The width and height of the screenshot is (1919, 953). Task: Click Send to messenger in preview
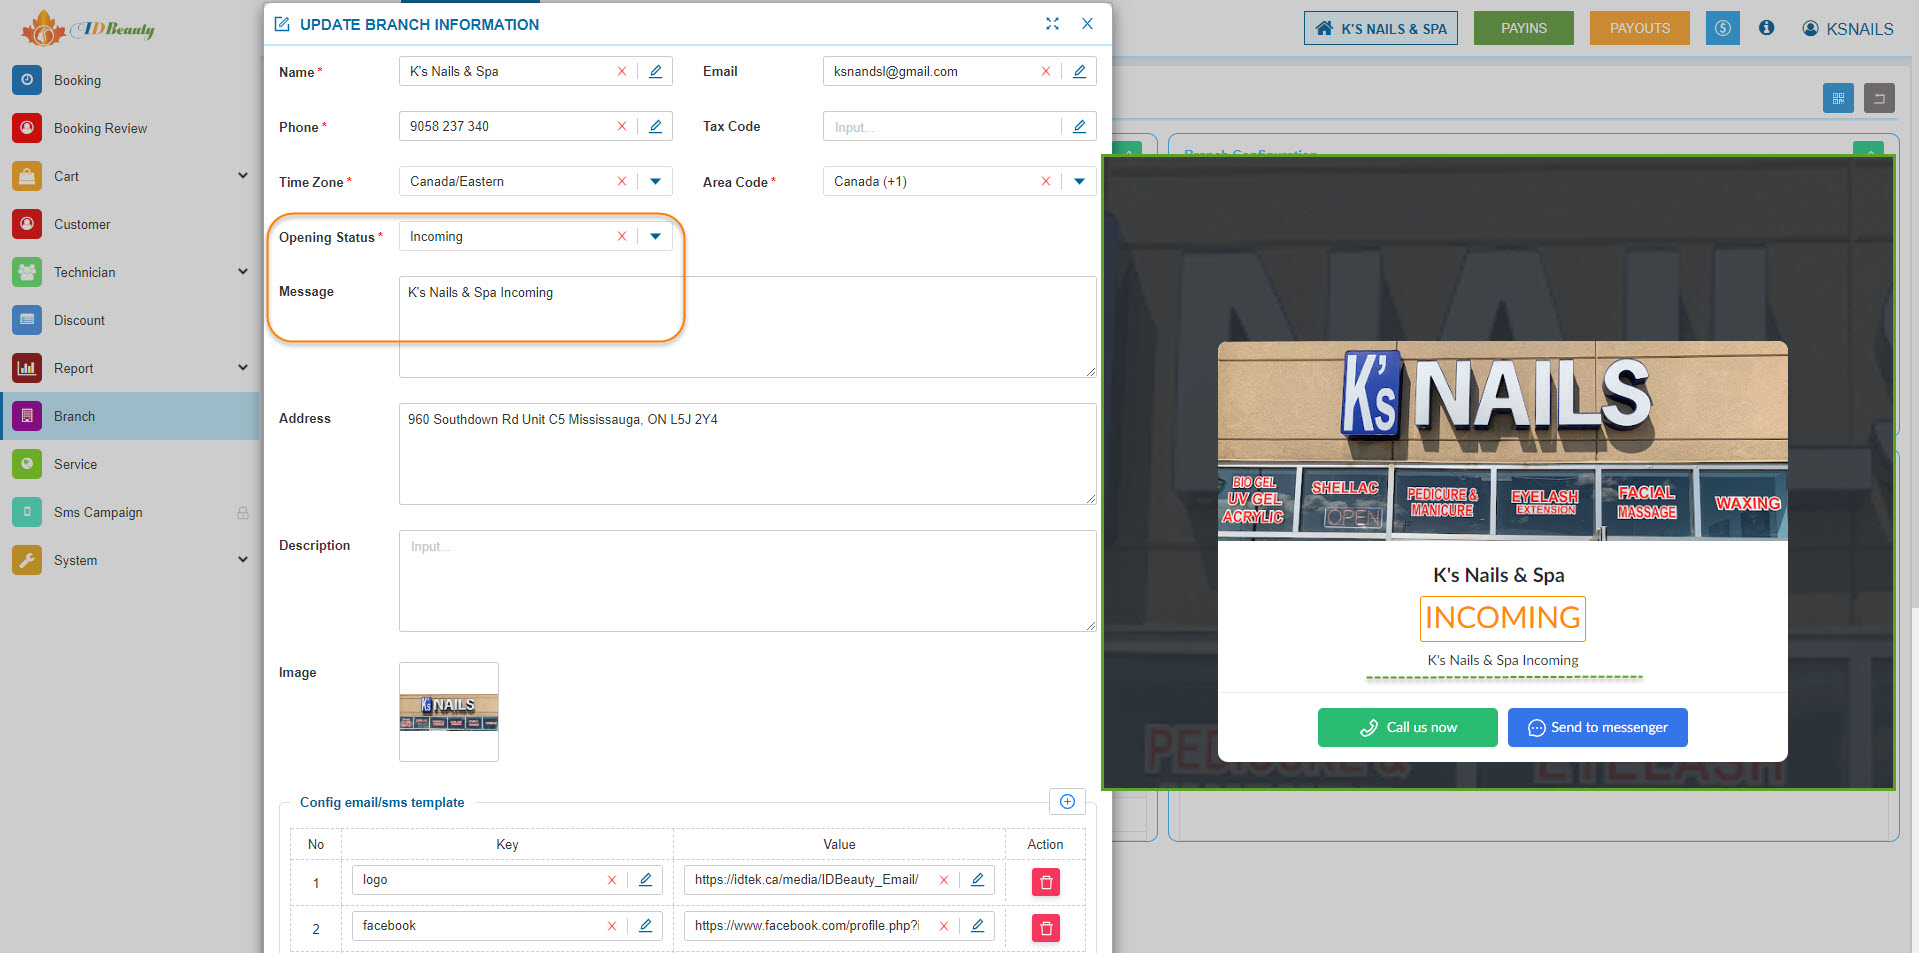[1598, 727]
